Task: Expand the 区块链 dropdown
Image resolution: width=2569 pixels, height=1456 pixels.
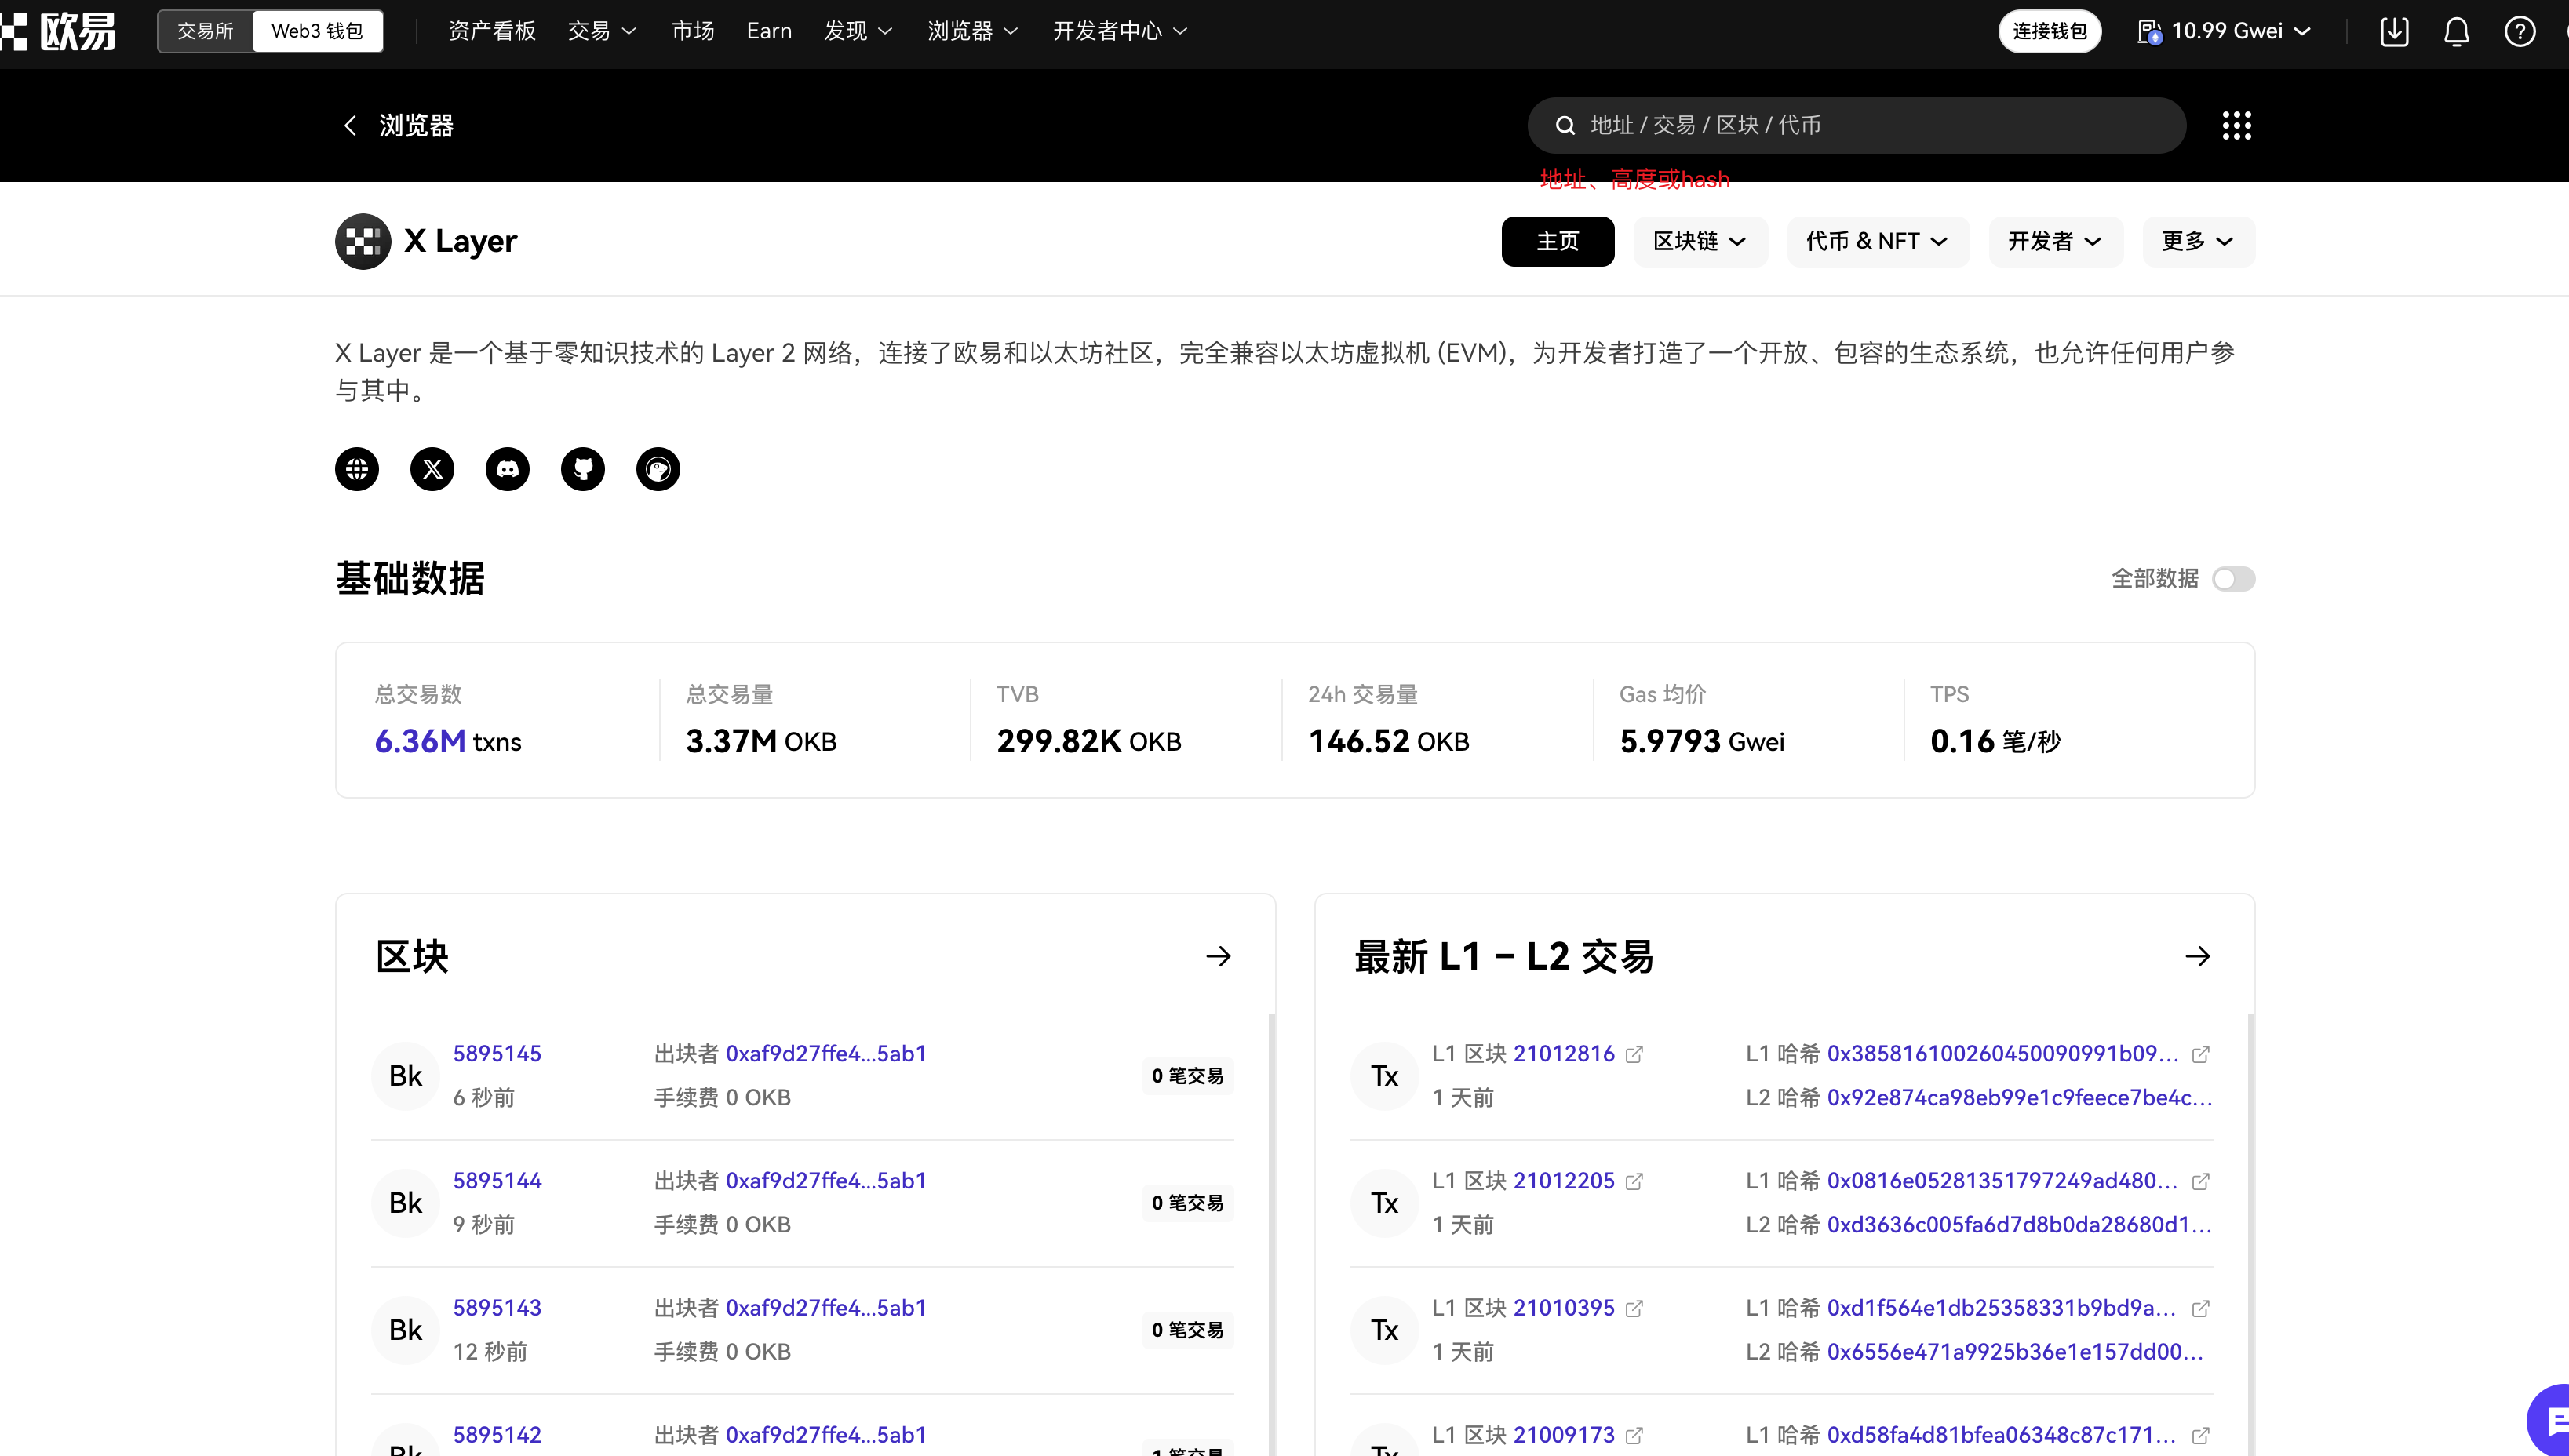Action: pyautogui.click(x=1699, y=241)
